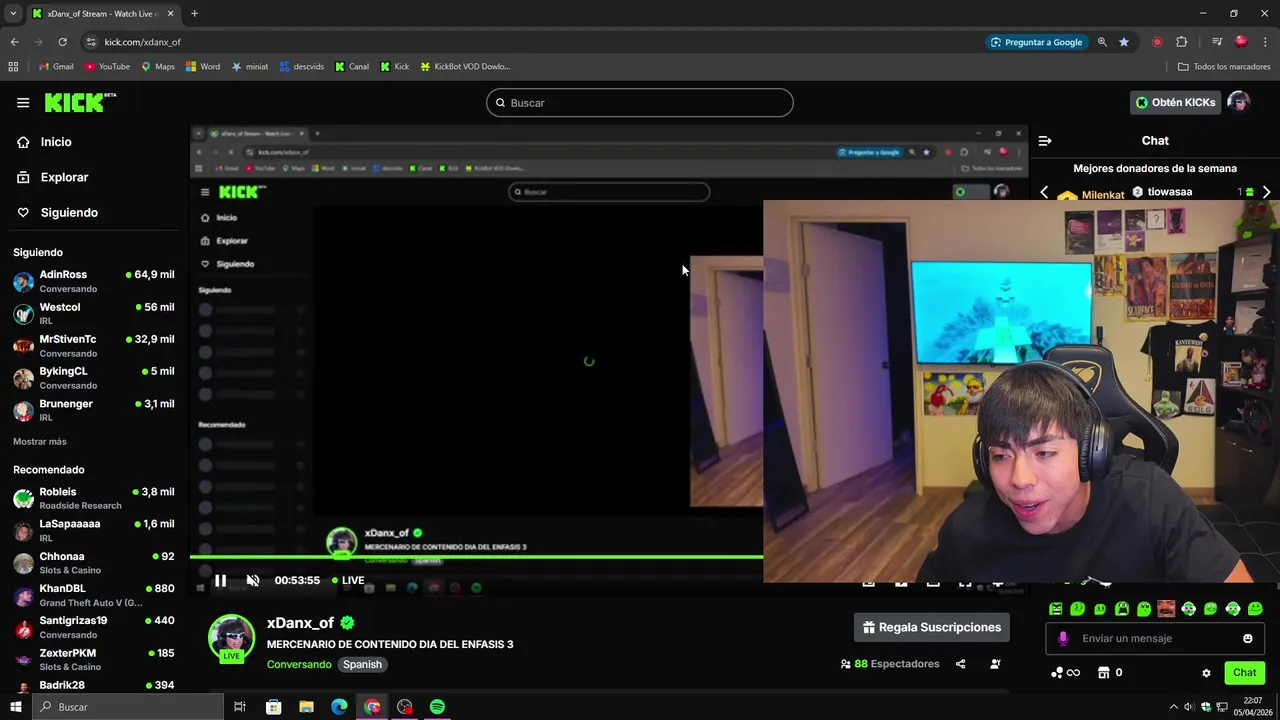1280x720 pixels.
Task: Click the Enviar un mensaje chat field
Action: [x=1155, y=638]
